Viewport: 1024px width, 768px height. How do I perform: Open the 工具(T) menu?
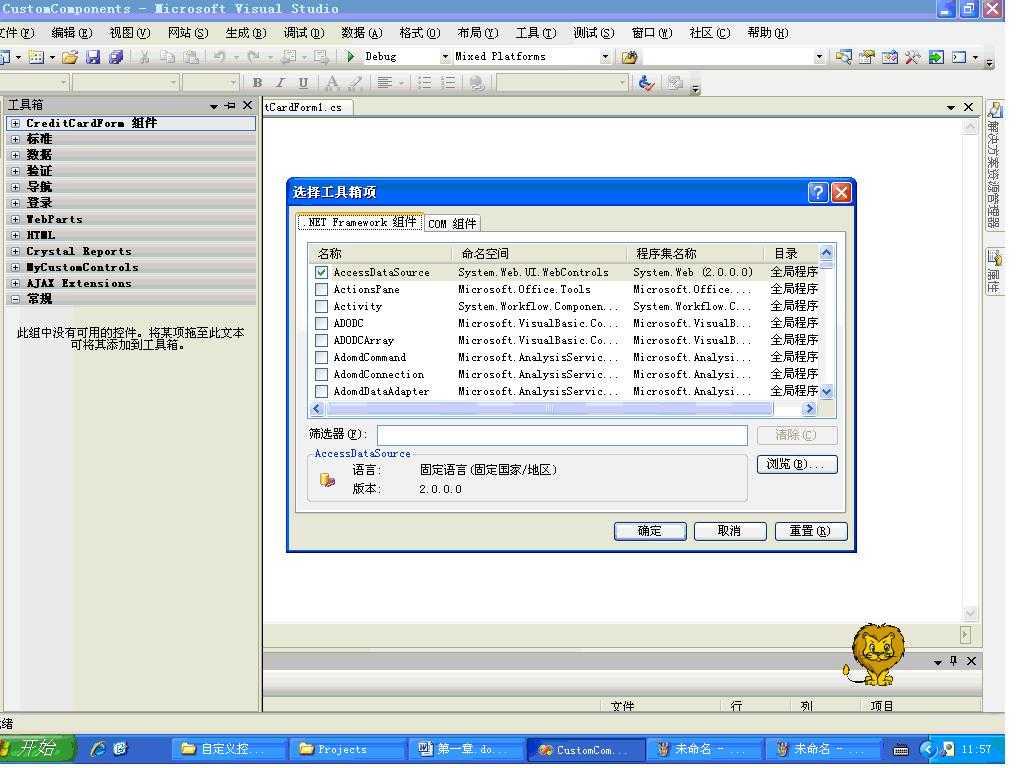(536, 33)
